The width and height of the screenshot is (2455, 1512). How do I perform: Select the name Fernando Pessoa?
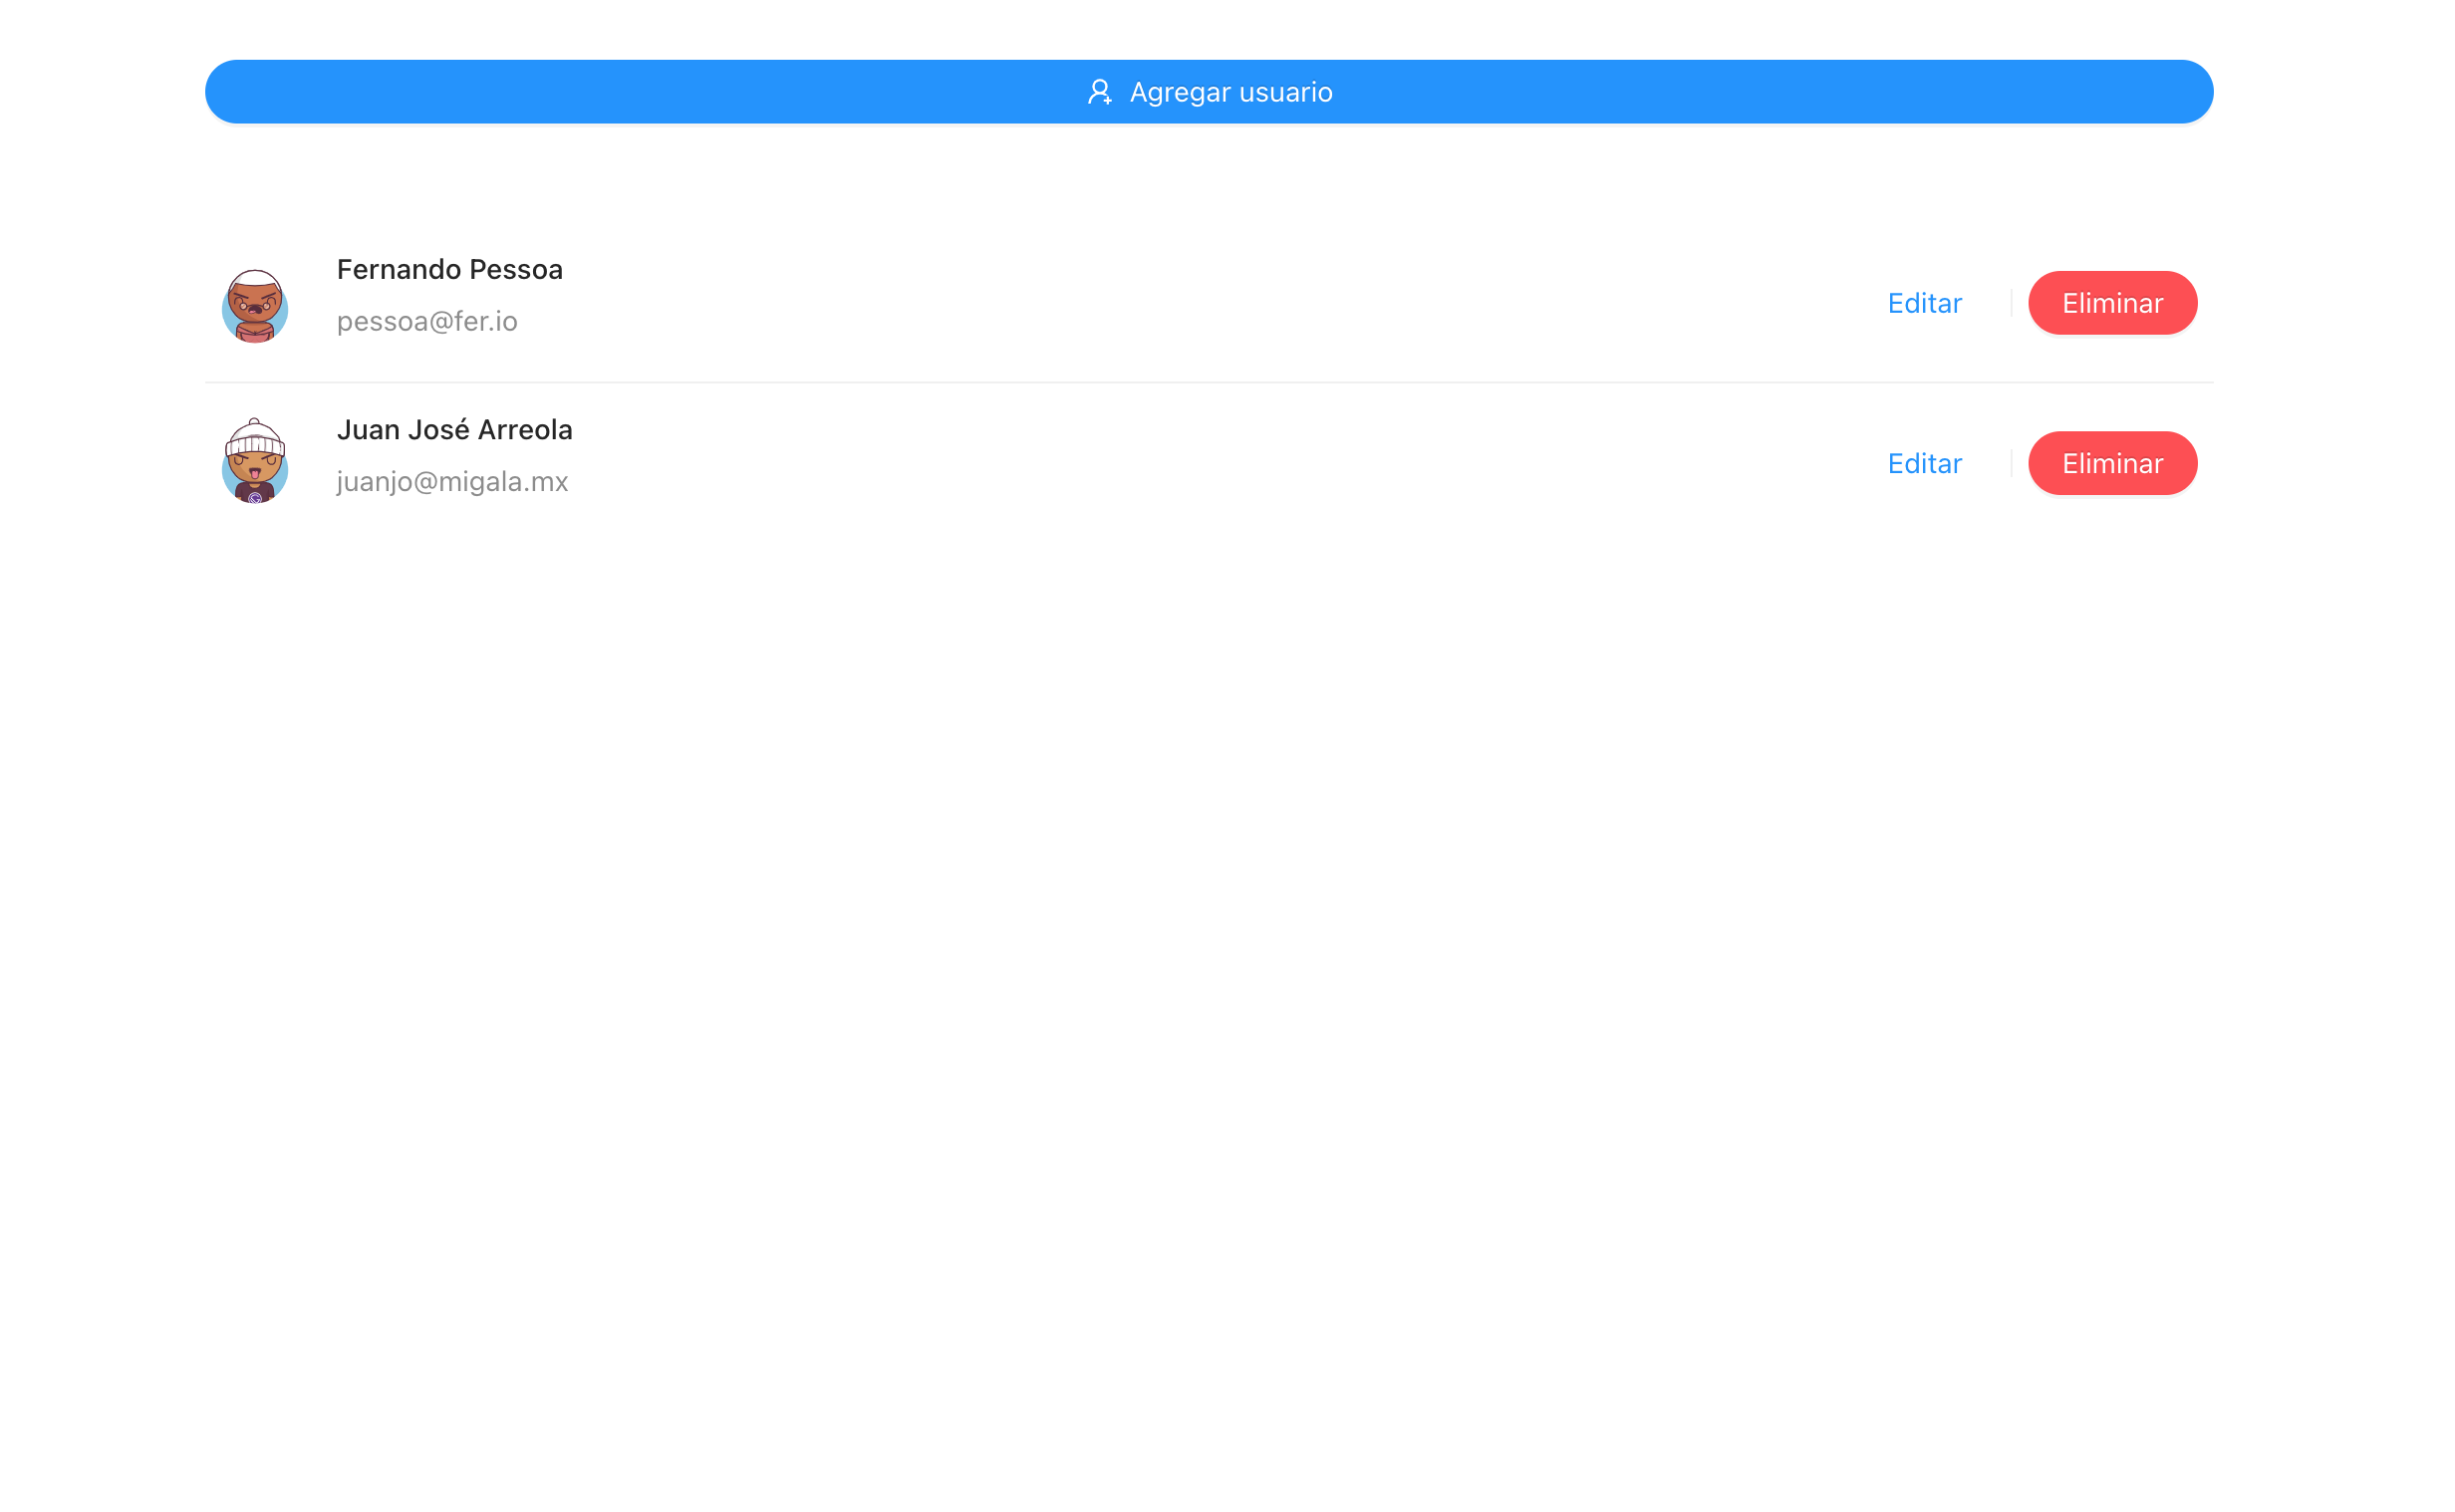point(448,269)
